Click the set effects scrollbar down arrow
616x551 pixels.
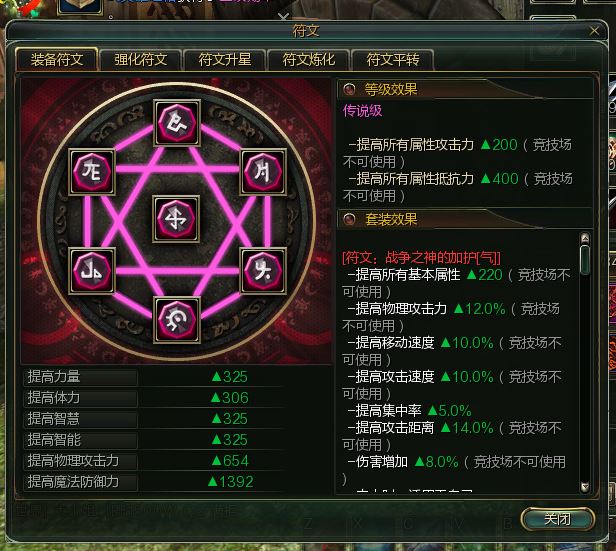click(585, 487)
